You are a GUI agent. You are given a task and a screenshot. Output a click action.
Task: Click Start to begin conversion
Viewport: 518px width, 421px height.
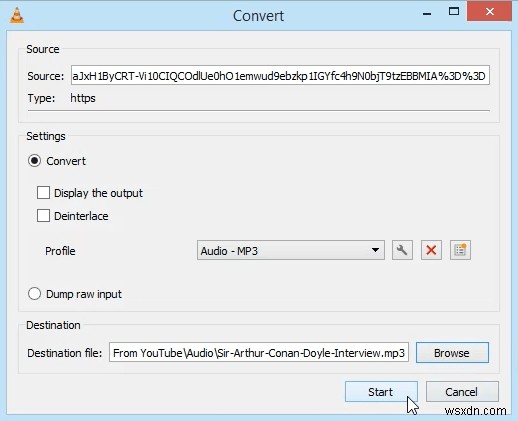pyautogui.click(x=381, y=392)
